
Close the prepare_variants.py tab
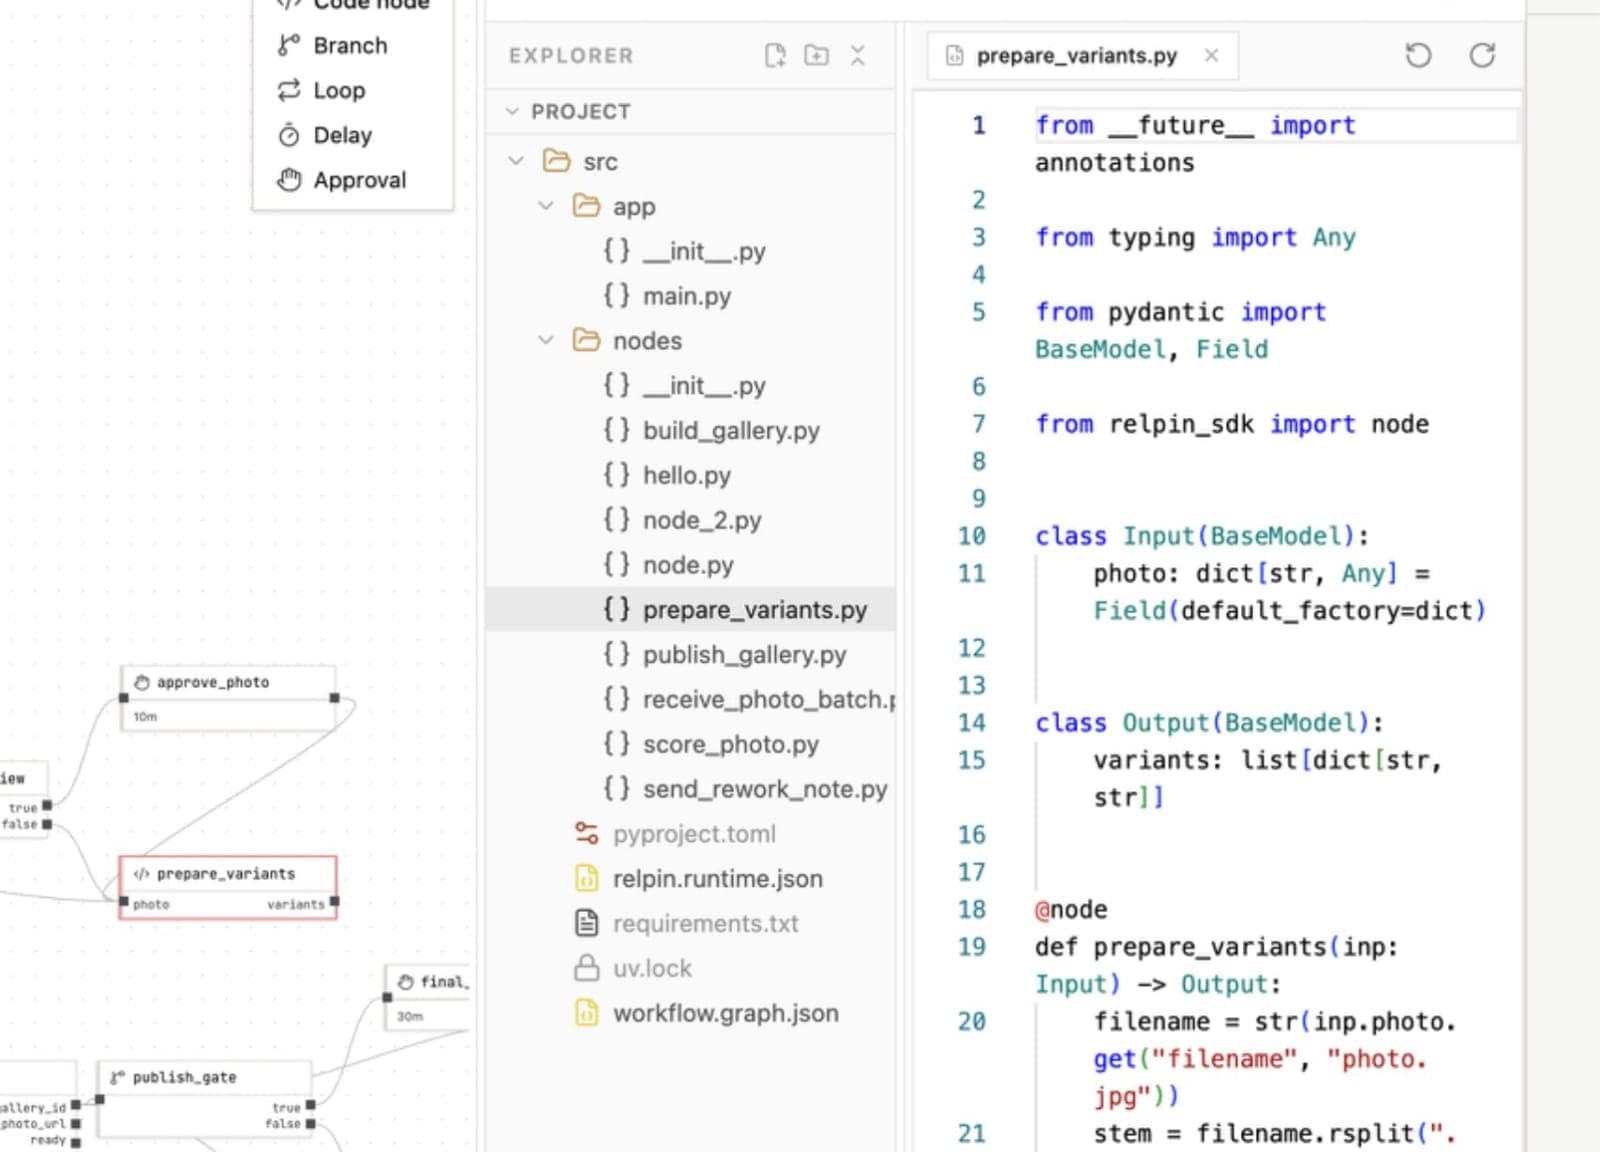(1211, 55)
